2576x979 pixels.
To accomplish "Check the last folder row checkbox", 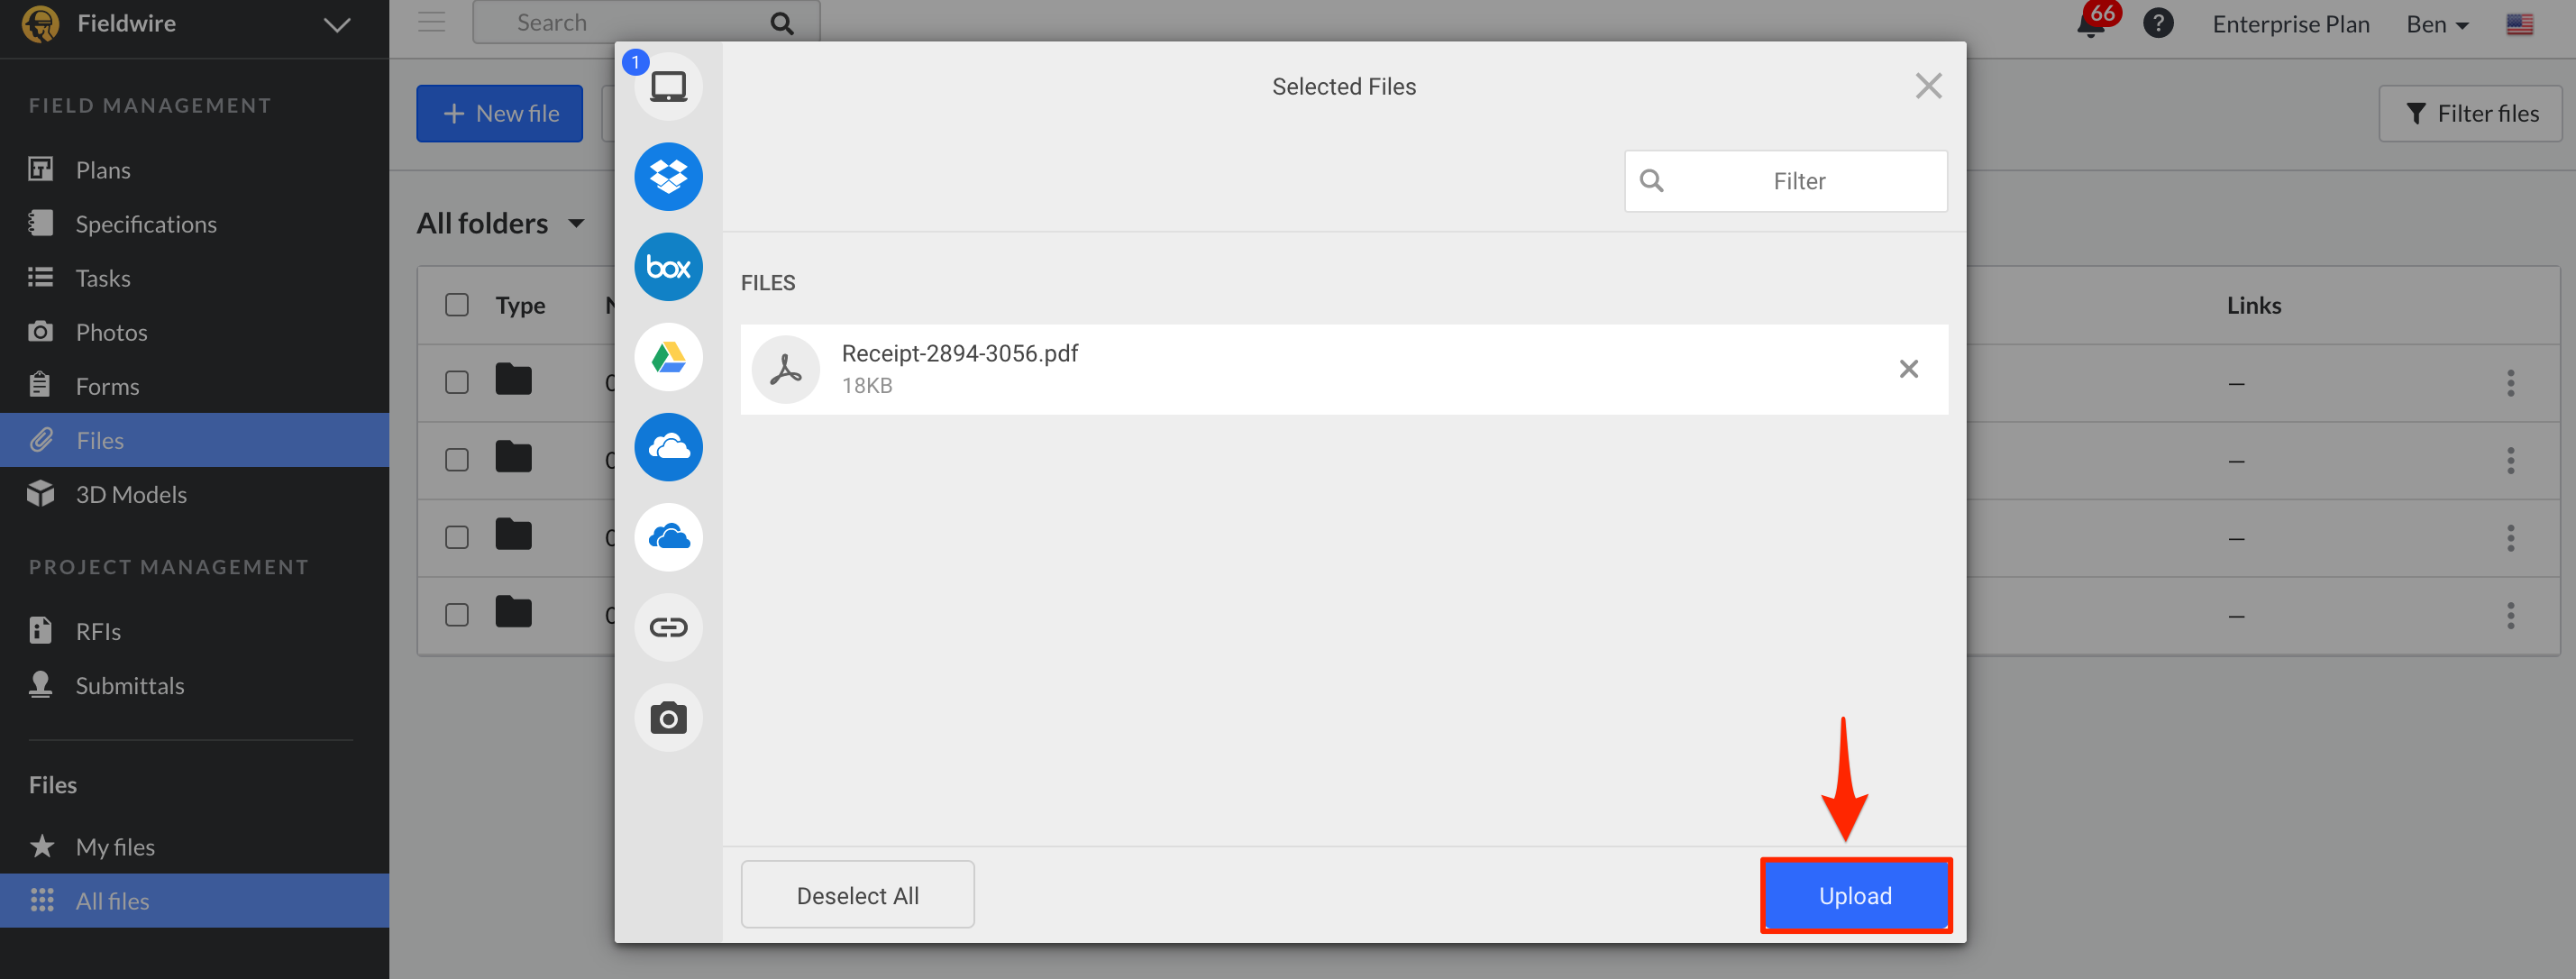I will click(x=456, y=614).
